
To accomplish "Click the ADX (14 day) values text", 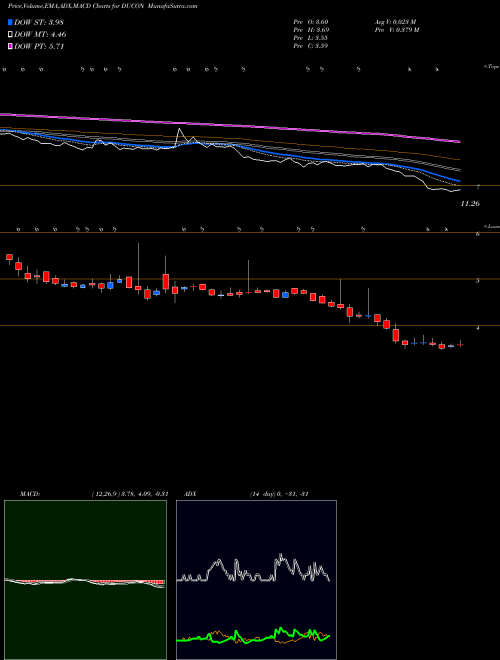I will pyautogui.click(x=279, y=494).
